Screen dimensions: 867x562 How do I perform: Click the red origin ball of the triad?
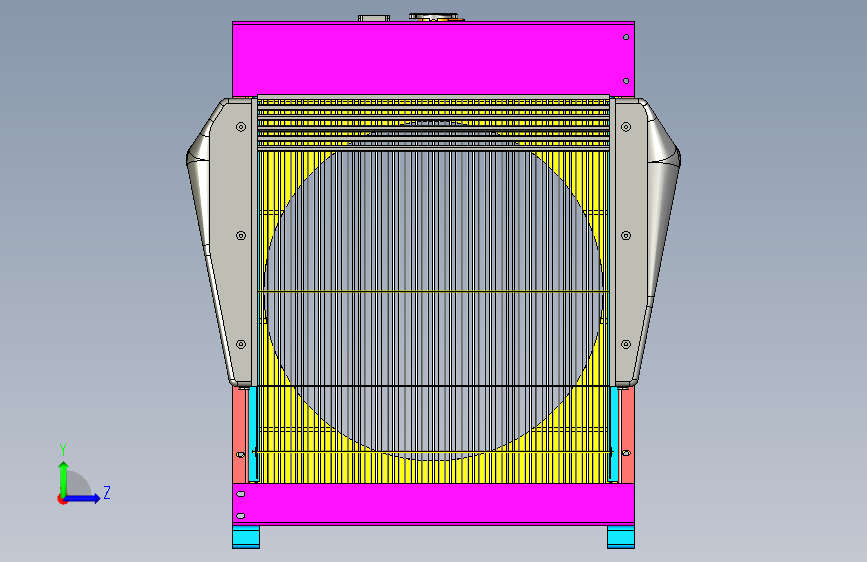pyautogui.click(x=62, y=499)
